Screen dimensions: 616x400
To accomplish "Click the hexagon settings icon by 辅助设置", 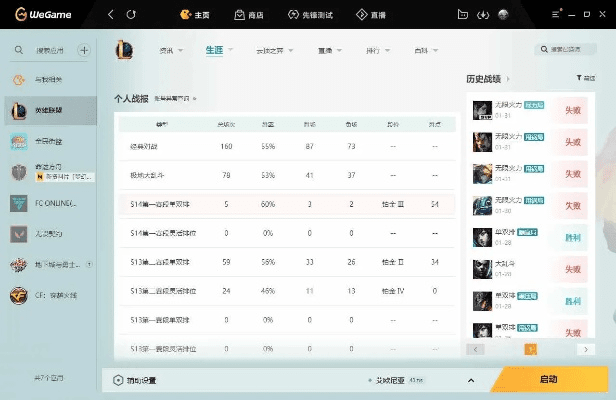I will (x=118, y=380).
